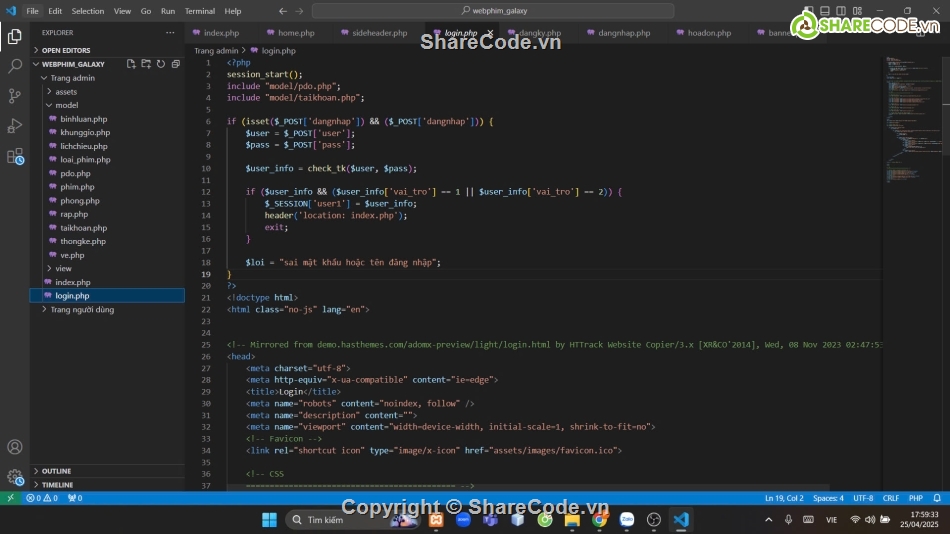Screen dimensions: 950x534
Task: Click the New File icon in Explorer
Action: point(131,64)
